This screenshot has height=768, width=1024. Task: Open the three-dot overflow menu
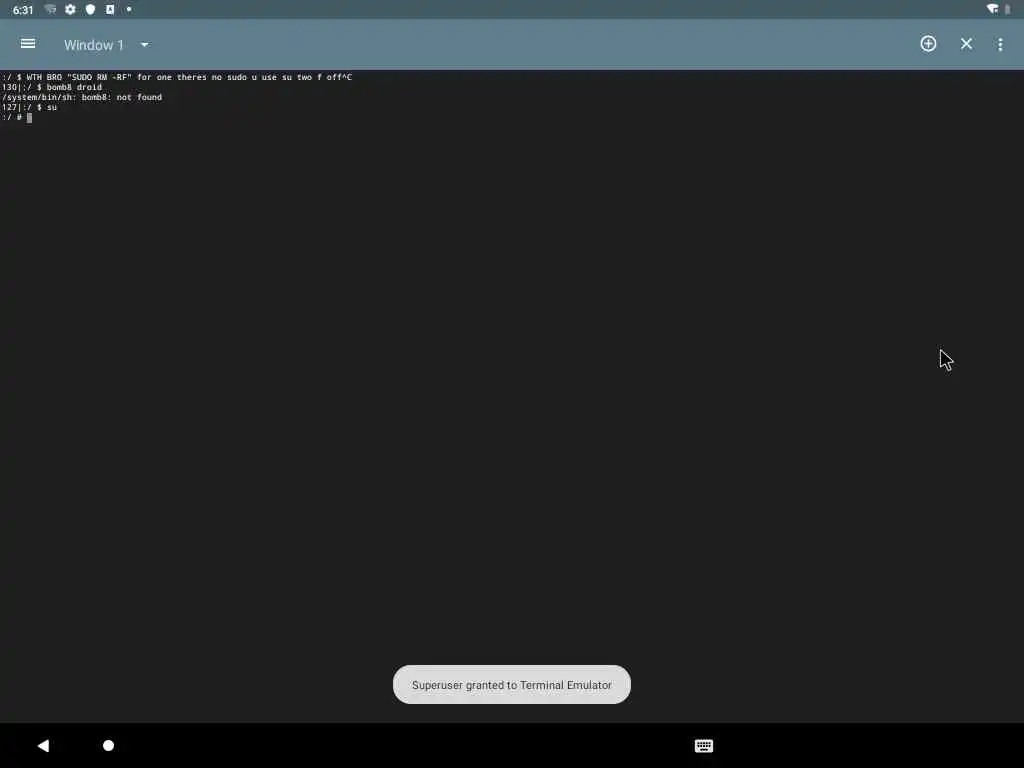[1000, 44]
